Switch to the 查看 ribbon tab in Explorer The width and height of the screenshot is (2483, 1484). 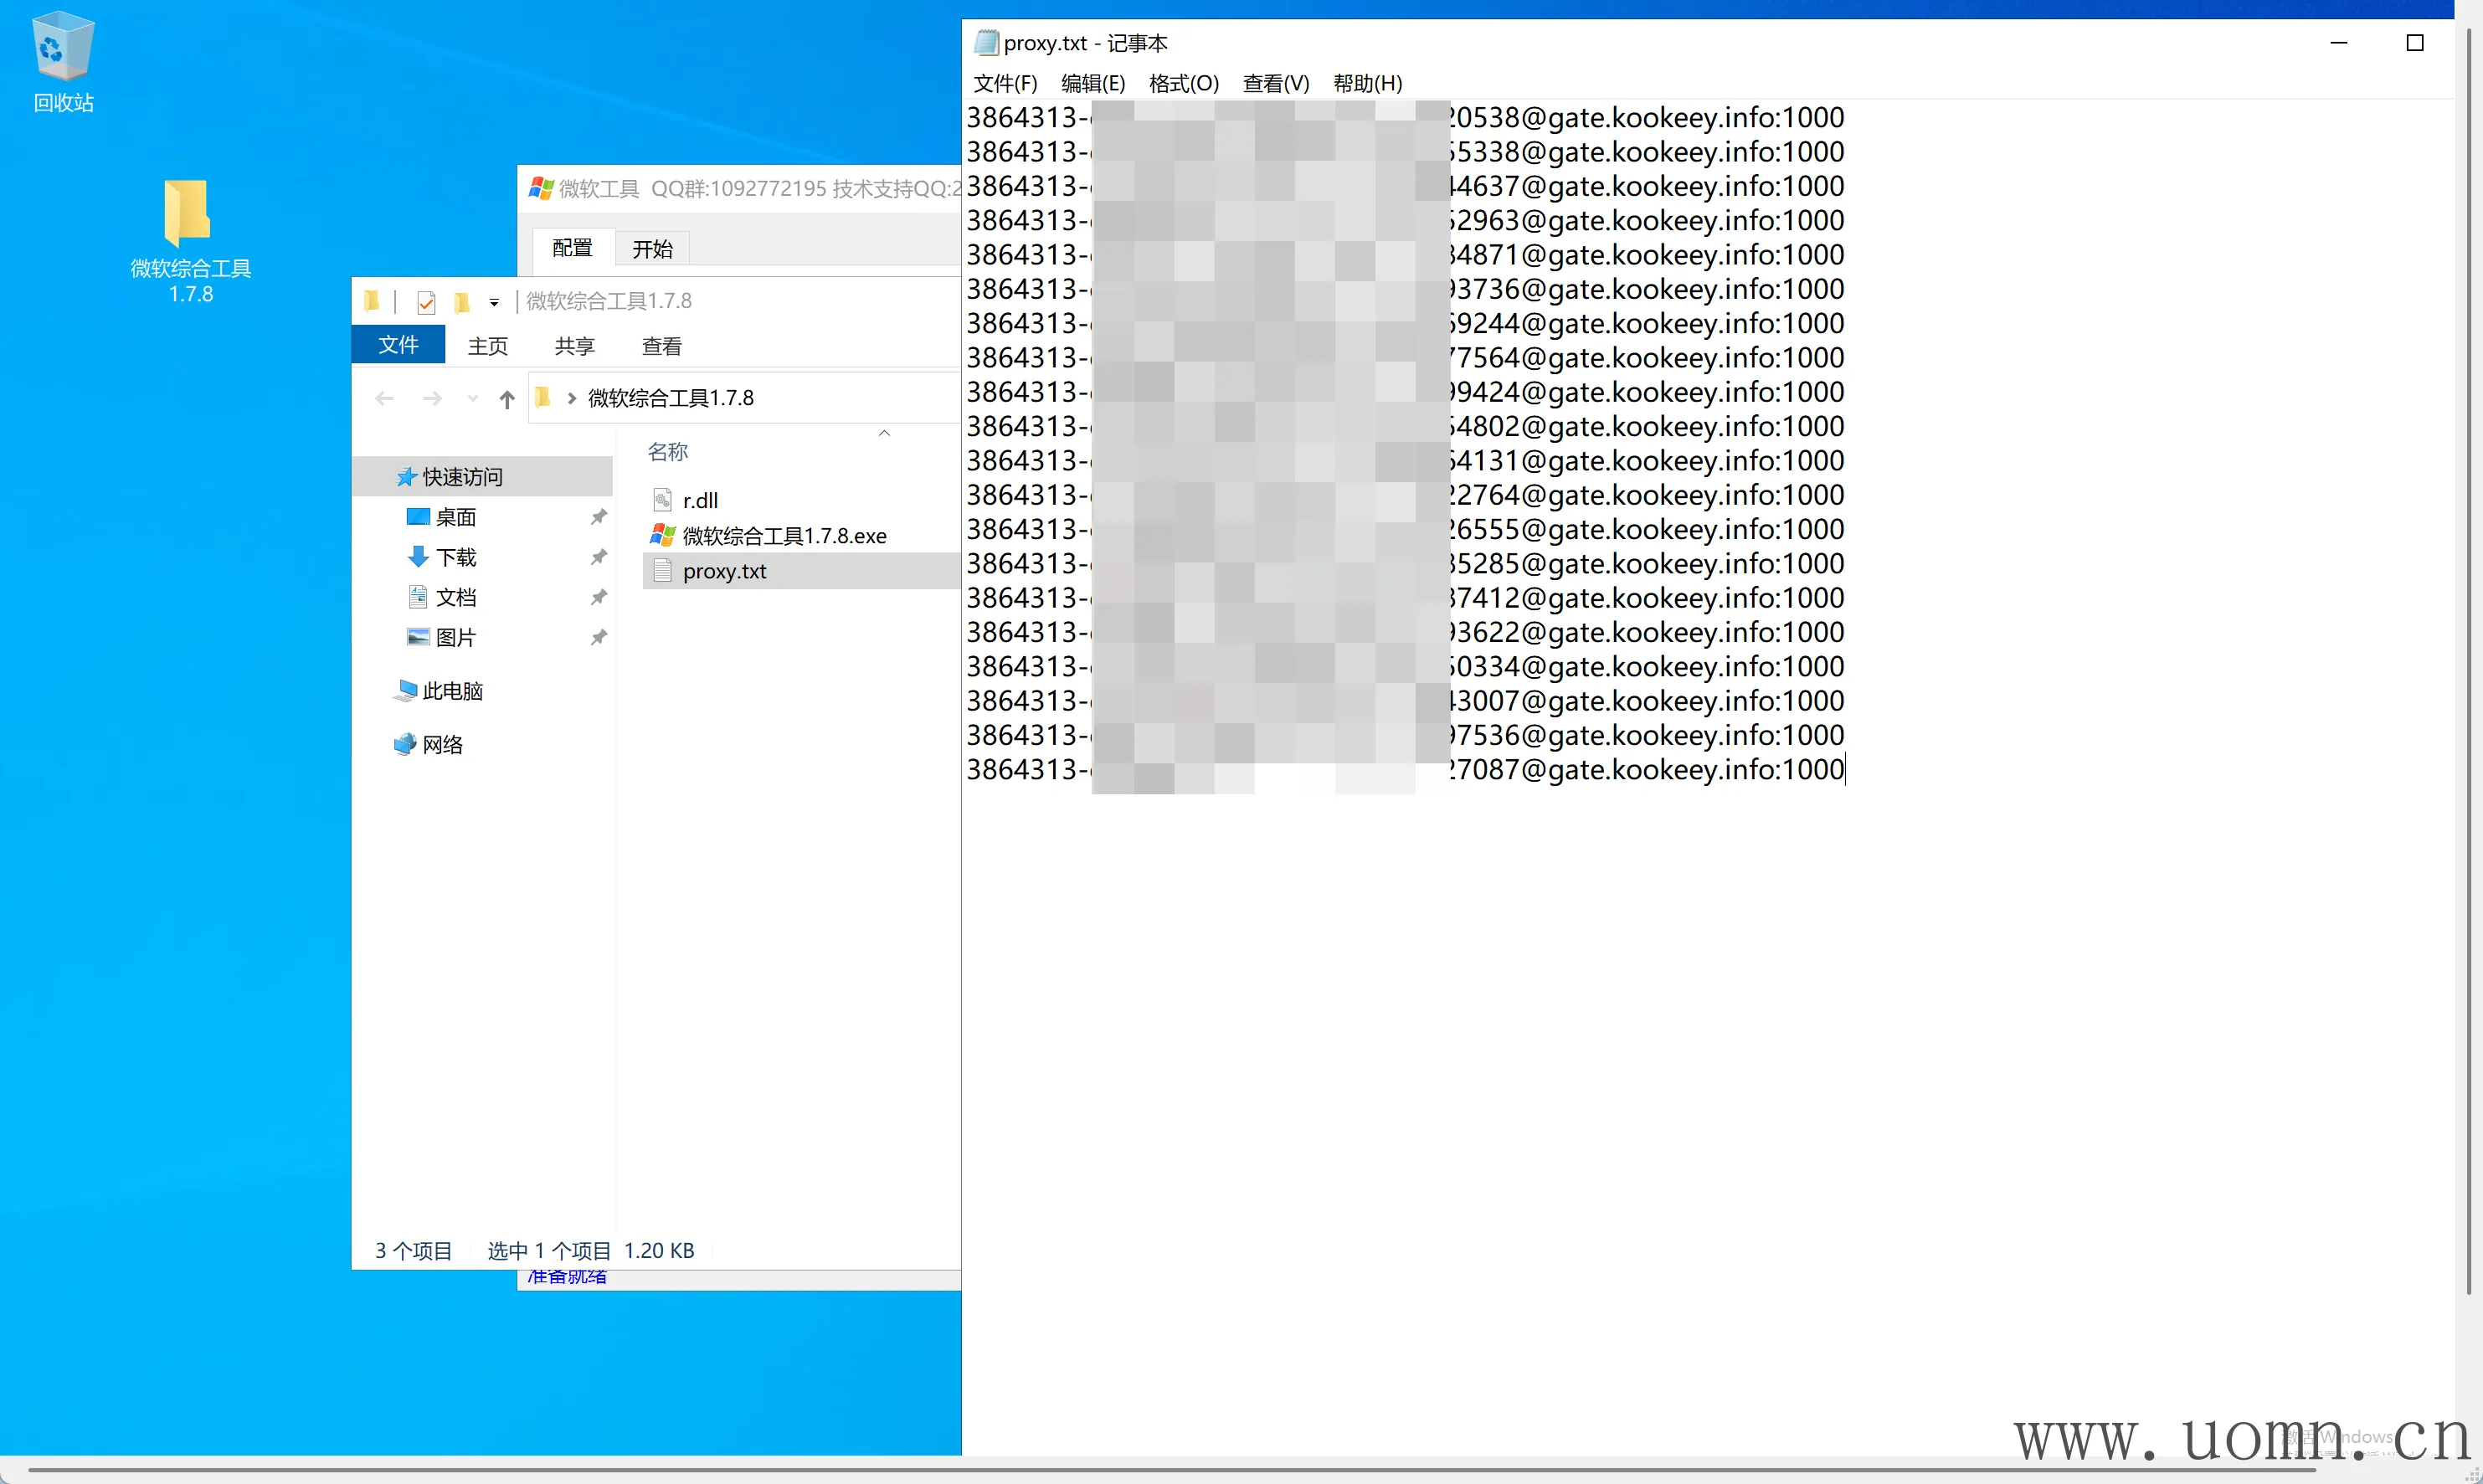pos(661,346)
